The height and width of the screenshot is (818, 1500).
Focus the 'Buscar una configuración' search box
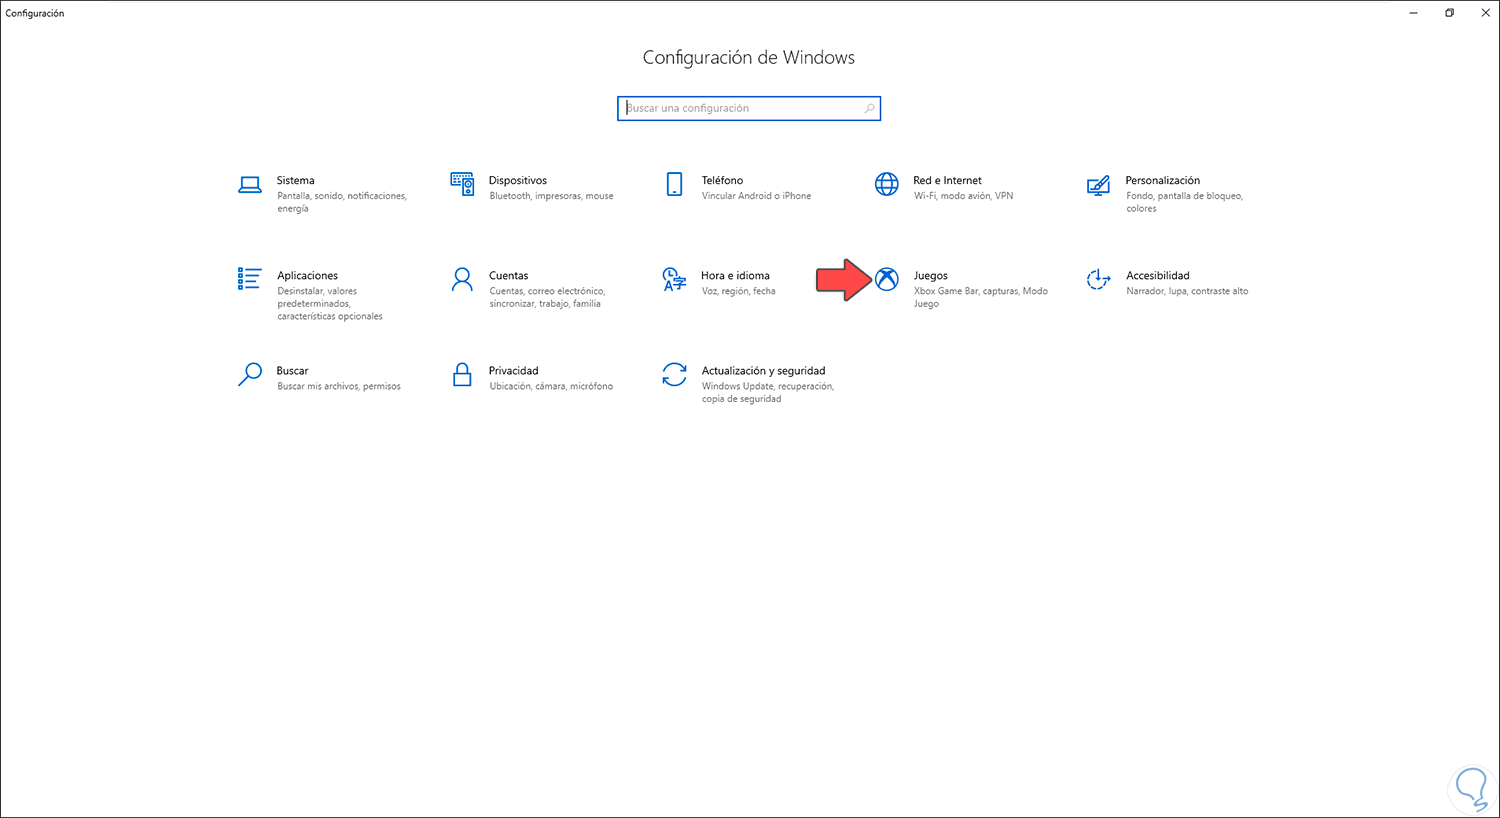point(740,108)
